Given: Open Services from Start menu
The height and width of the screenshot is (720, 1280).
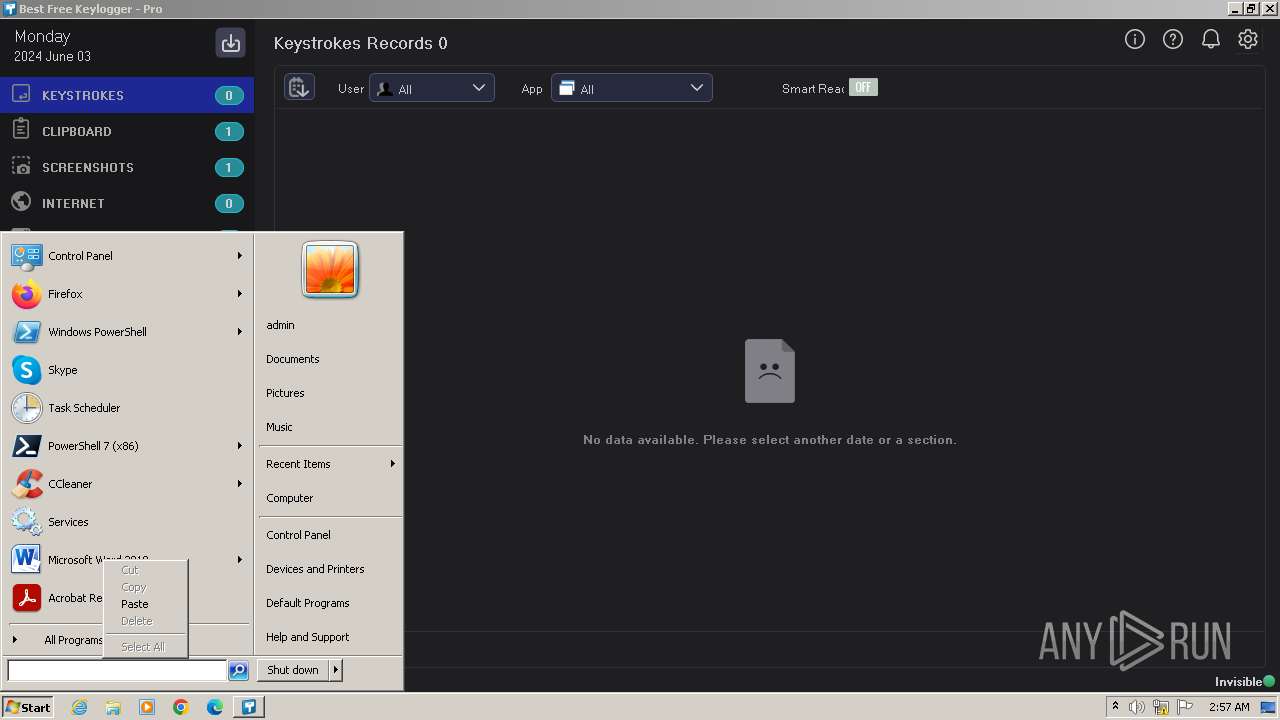Looking at the screenshot, I should click(x=127, y=522).
